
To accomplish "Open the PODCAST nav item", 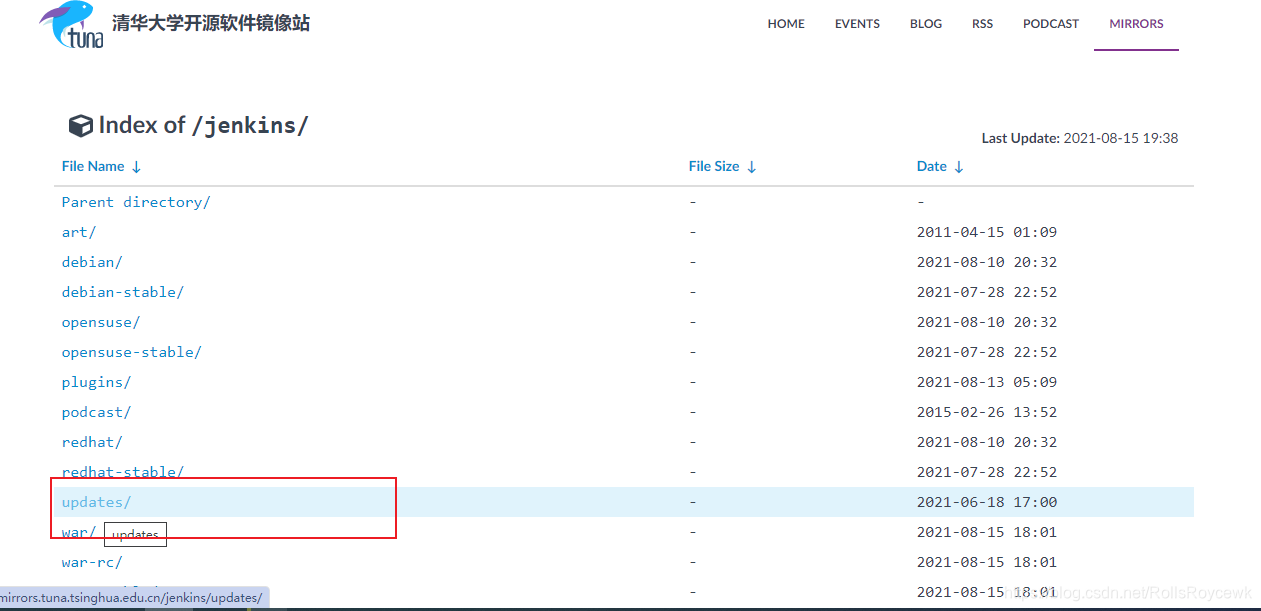I will coord(1051,24).
